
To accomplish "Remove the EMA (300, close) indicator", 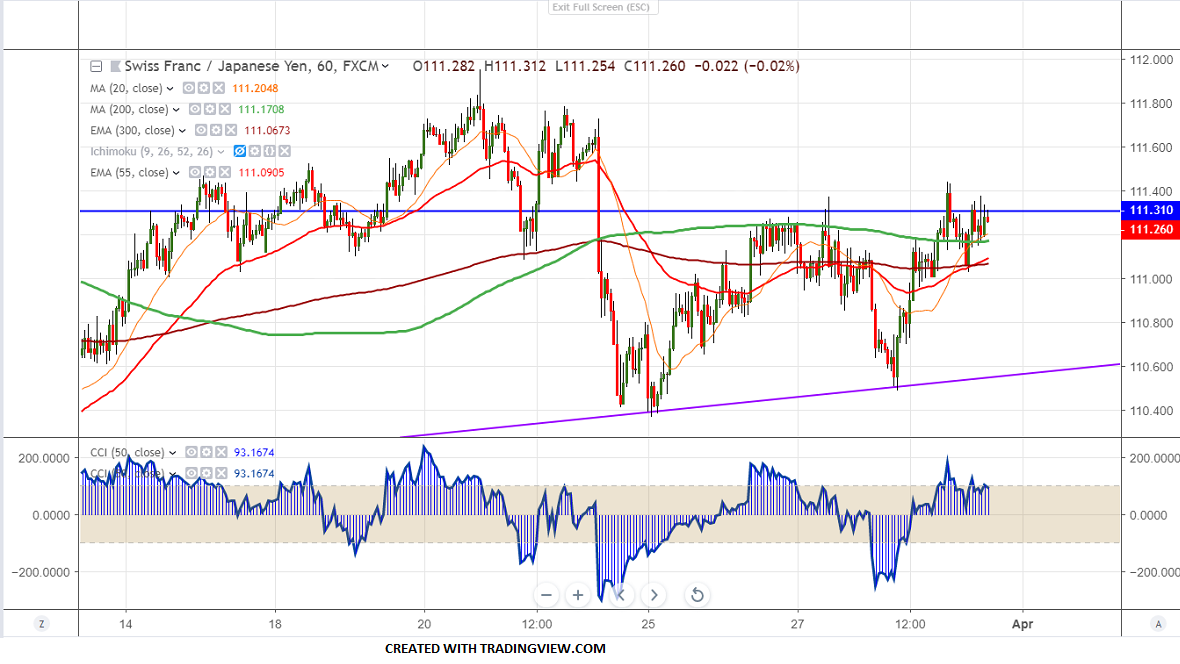I will pos(231,130).
